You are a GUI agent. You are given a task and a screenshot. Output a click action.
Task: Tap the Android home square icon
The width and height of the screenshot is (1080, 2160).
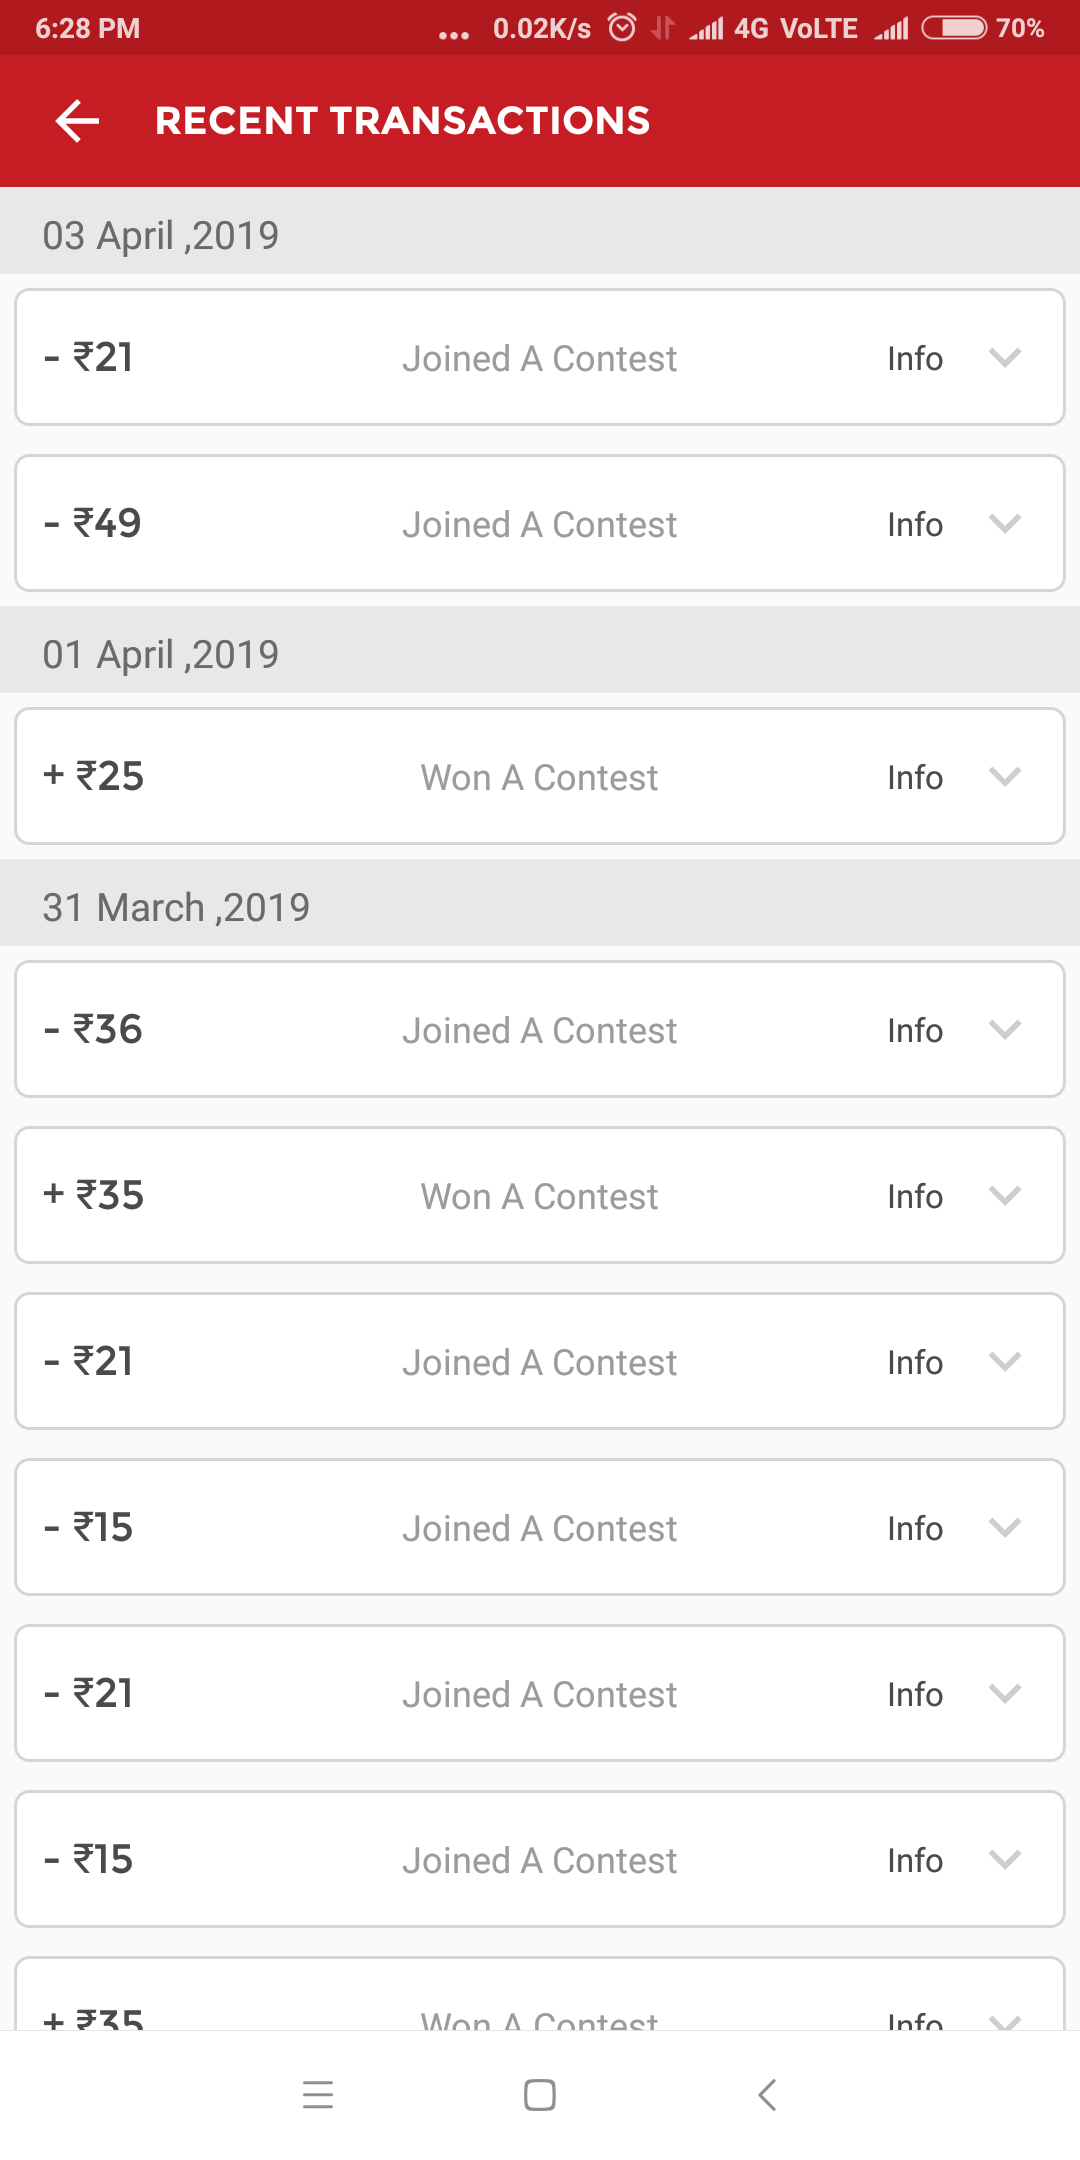coord(540,2094)
